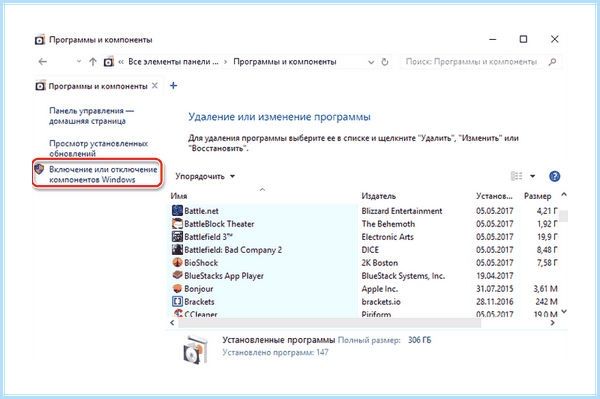Image resolution: width=600 pixels, height=399 pixels.
Task: Open Включение или отключение компонентов Windows
Action: pyautogui.click(x=103, y=174)
